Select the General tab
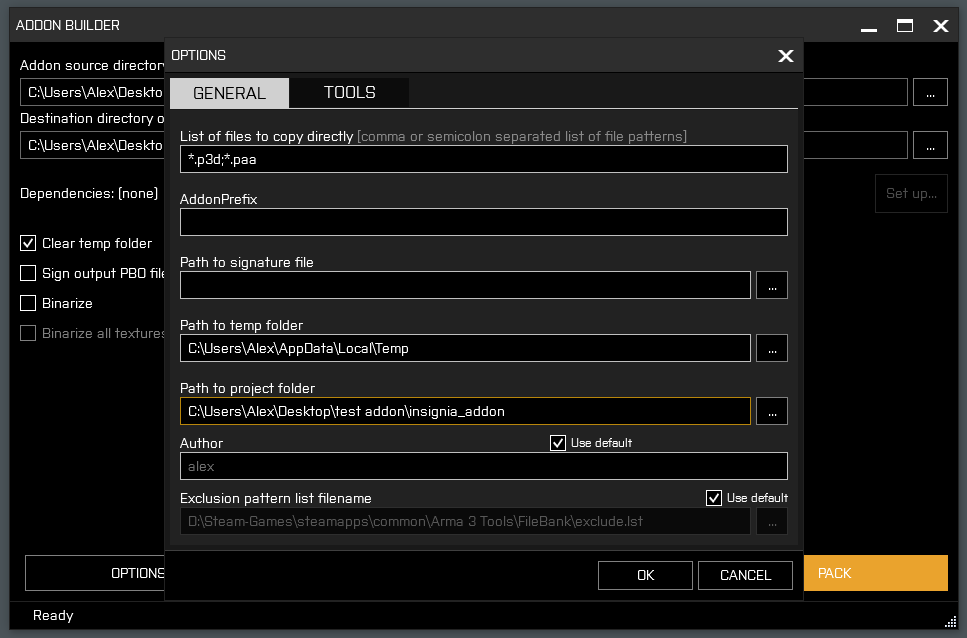The image size is (967, 638). point(229,93)
